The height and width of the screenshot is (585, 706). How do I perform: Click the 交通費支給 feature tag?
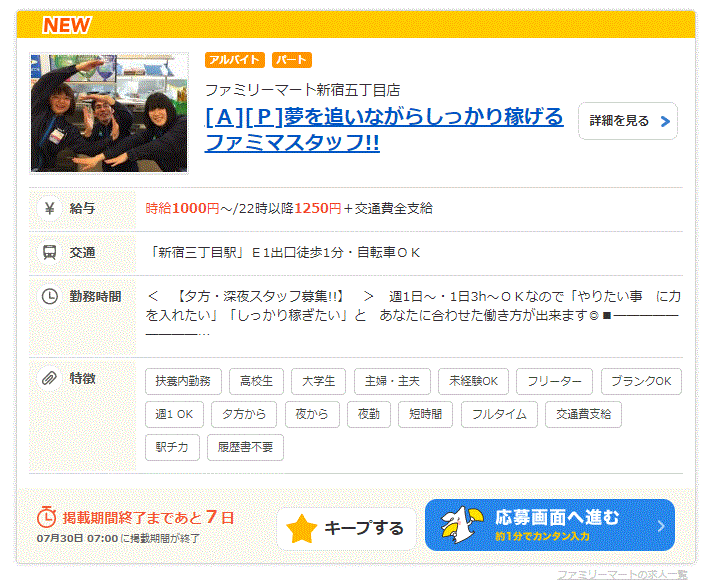pyautogui.click(x=583, y=414)
